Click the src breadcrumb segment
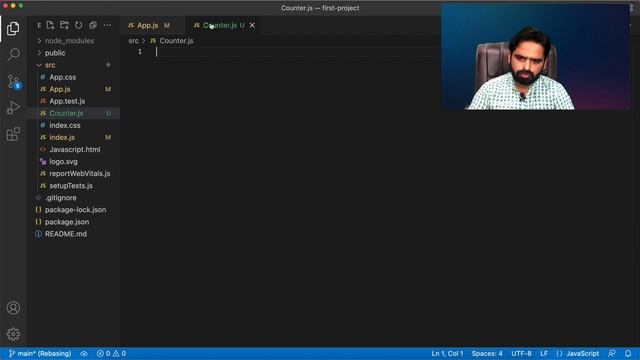 (133, 41)
